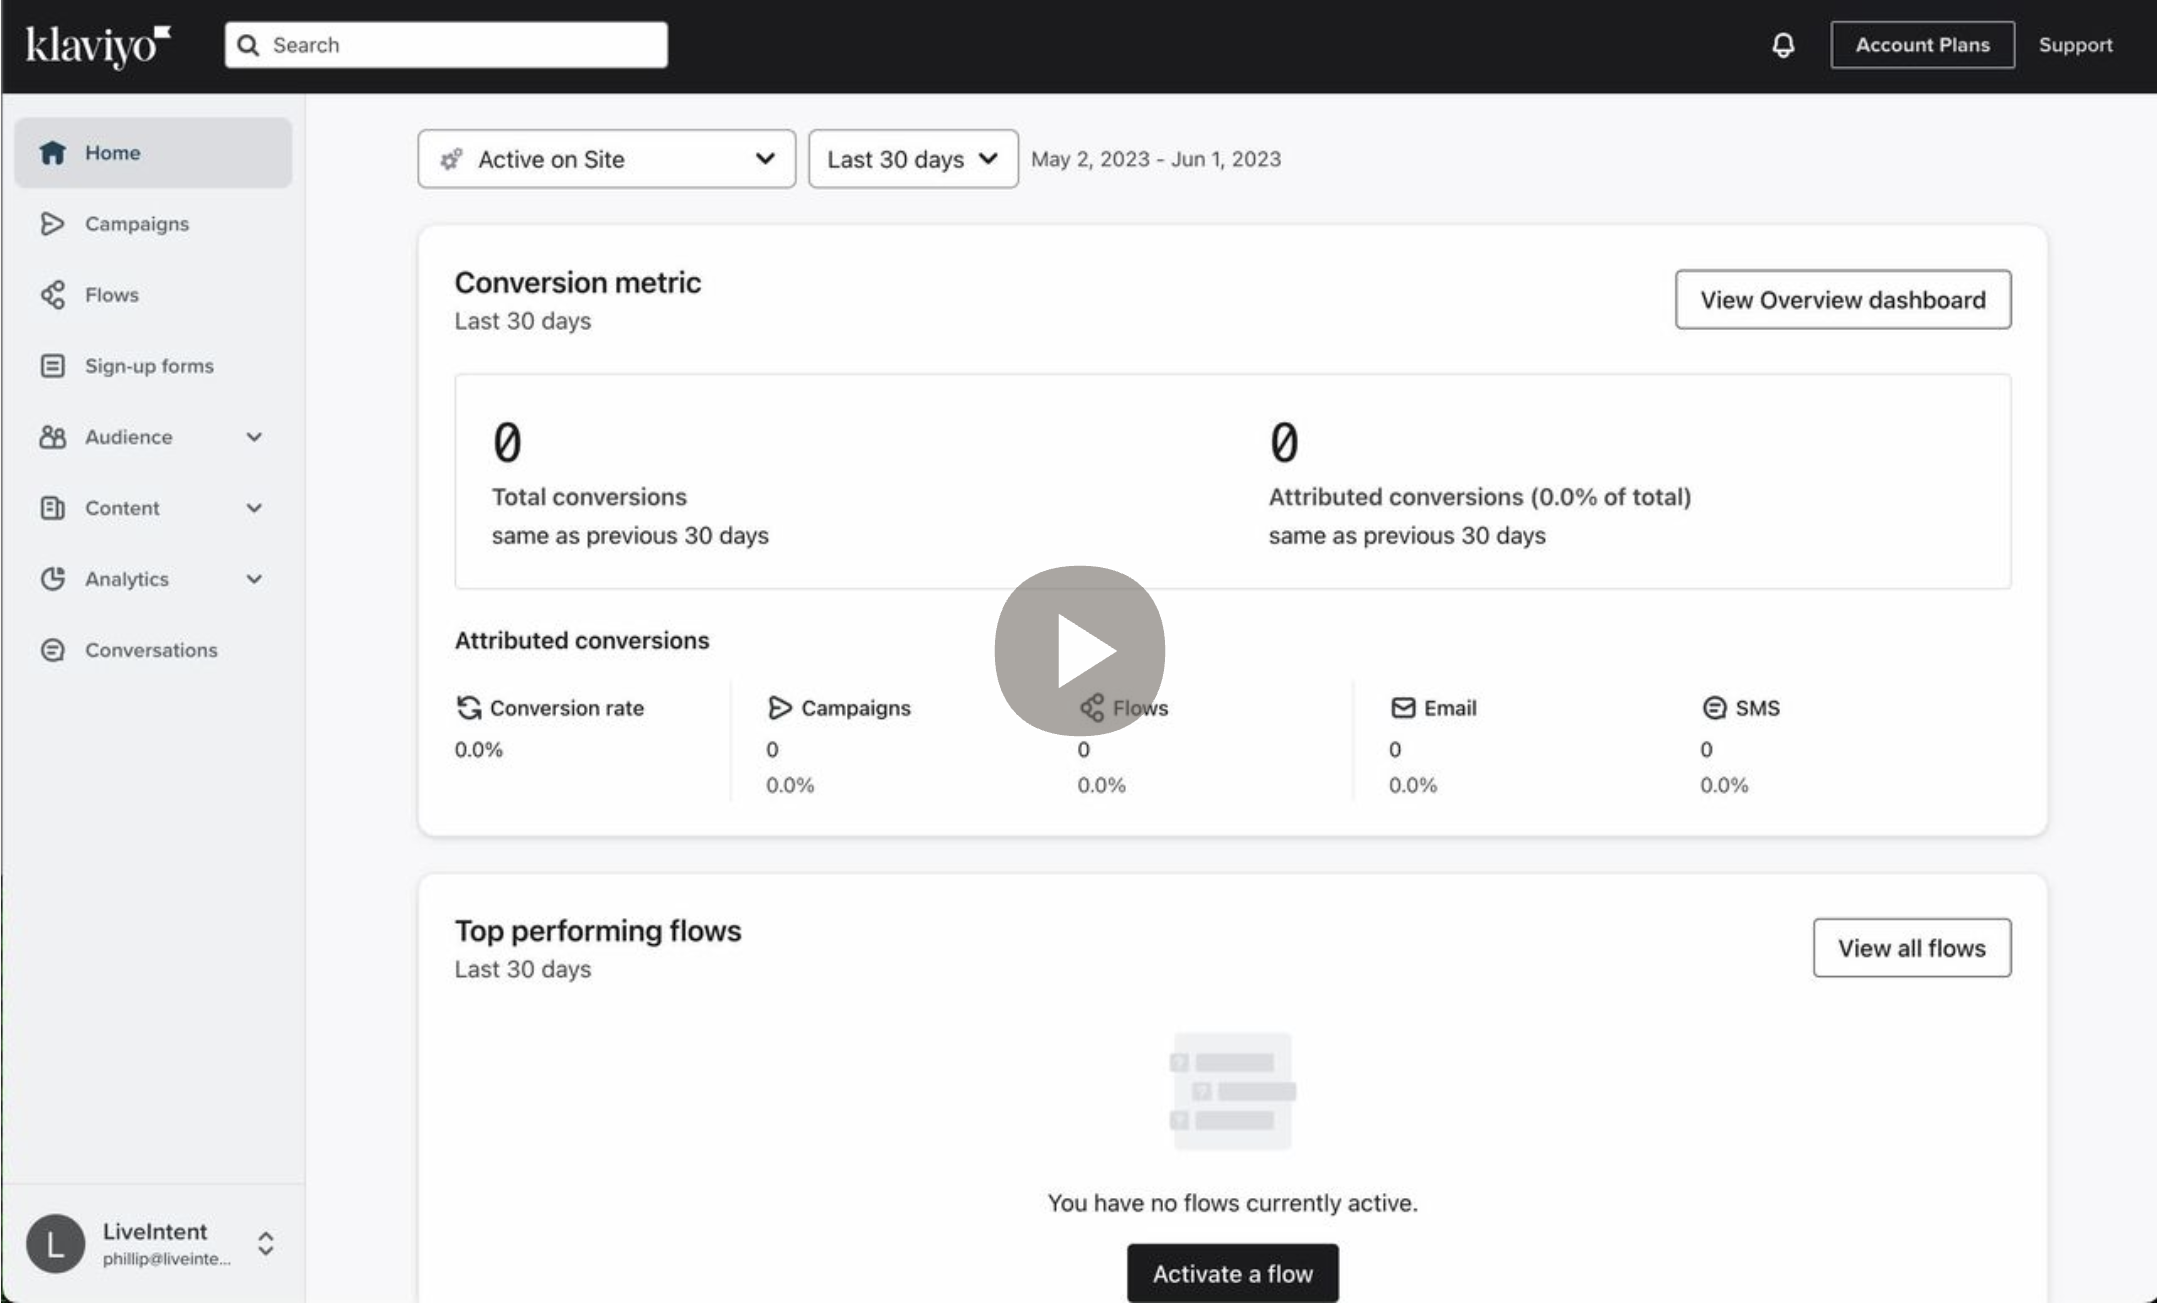Click the Klaviyo logo

click(98, 45)
